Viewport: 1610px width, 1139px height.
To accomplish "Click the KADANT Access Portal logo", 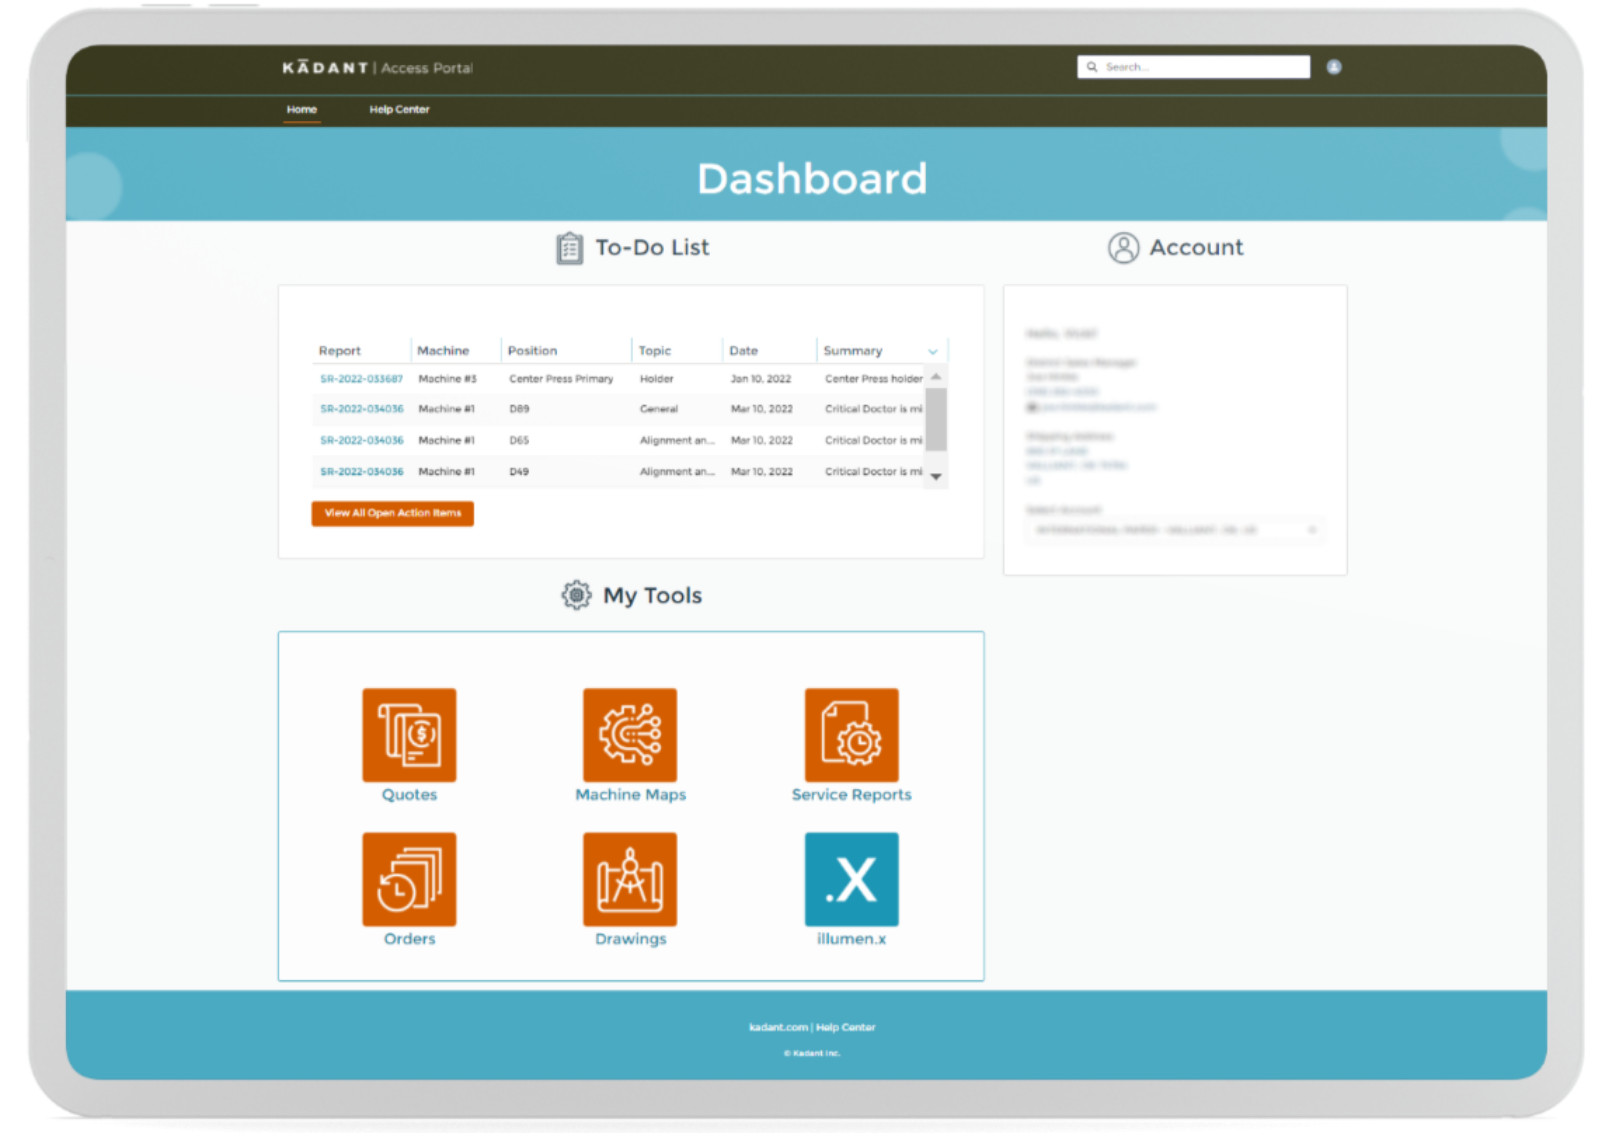I will click(377, 68).
